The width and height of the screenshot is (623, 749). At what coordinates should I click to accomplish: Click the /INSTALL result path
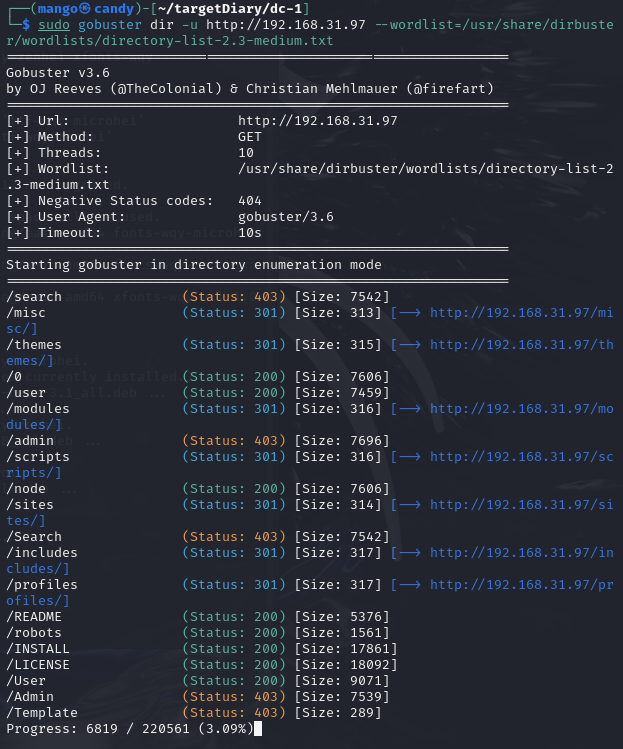(x=38, y=648)
